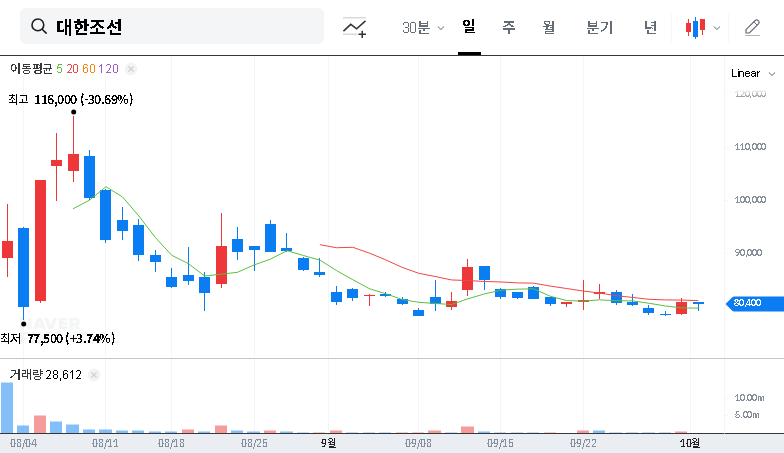Remove the 이동평균 moving average indicator
784x453 pixels.
coord(131,69)
